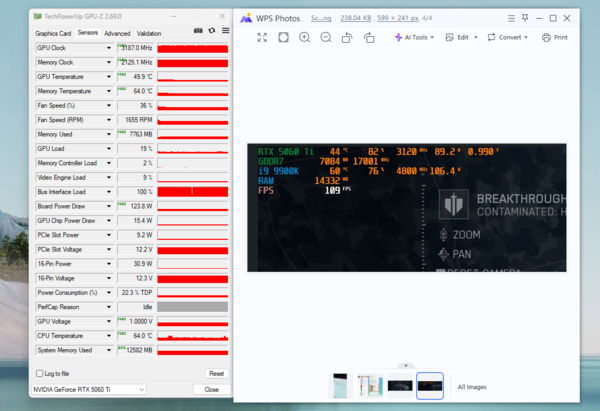Select the second thumbnail in the filmstrip
Image resolution: width=600 pixels, height=411 pixels.
pos(370,386)
